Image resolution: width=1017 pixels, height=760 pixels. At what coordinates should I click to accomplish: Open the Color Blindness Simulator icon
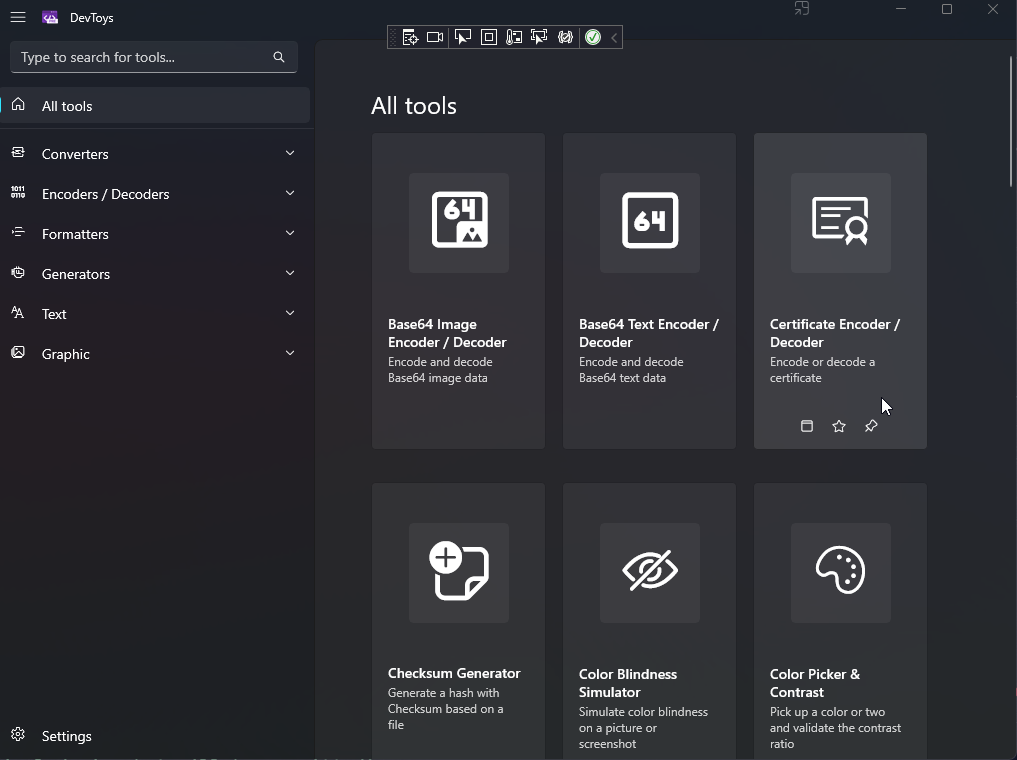point(650,571)
